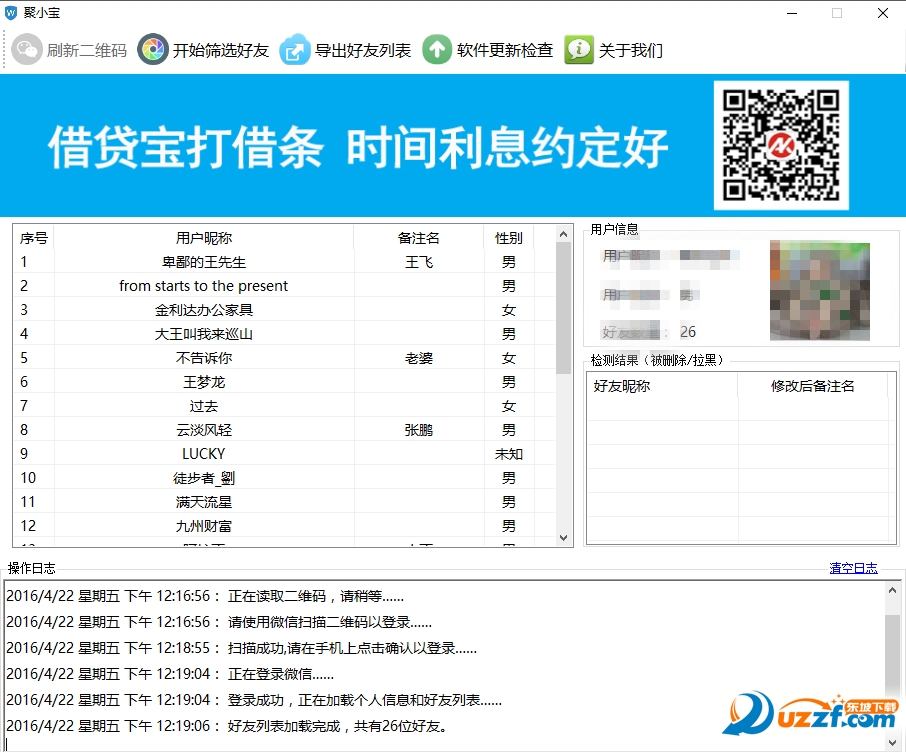Click log line 登录成功，正在加载个人信息
Viewport: 906px width, 752px height.
(x=254, y=700)
